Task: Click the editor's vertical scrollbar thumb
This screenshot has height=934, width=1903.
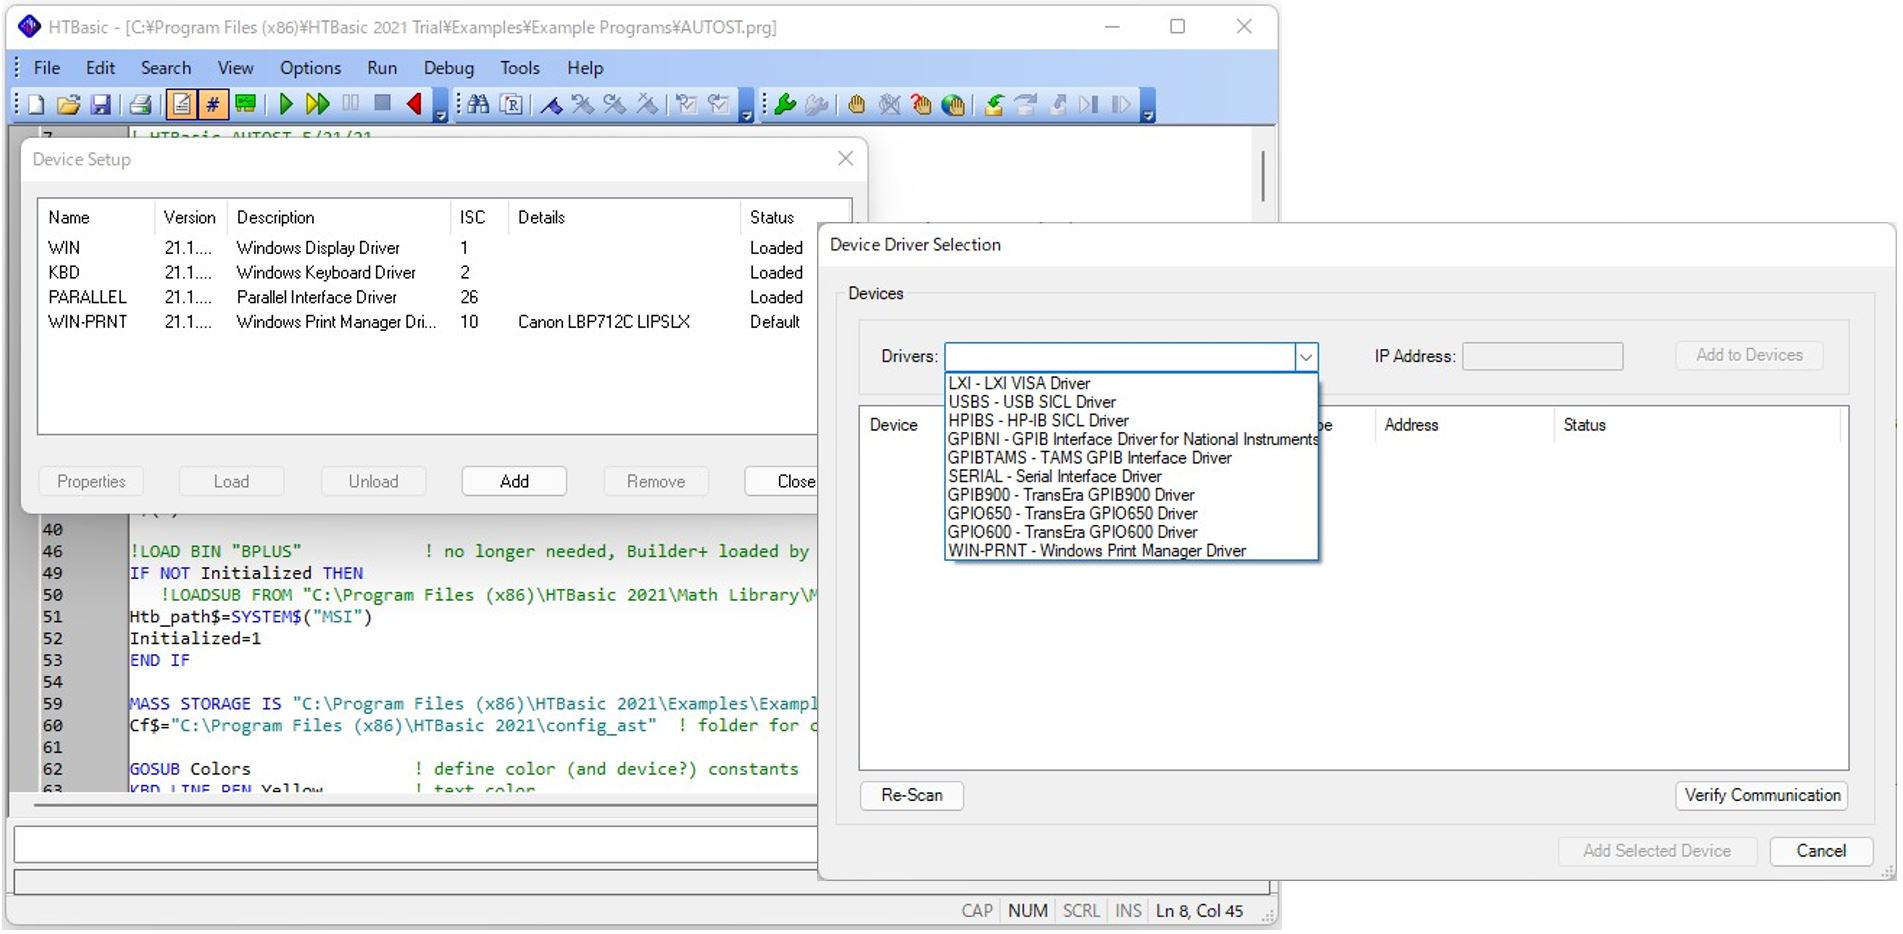Action: 1263,176
